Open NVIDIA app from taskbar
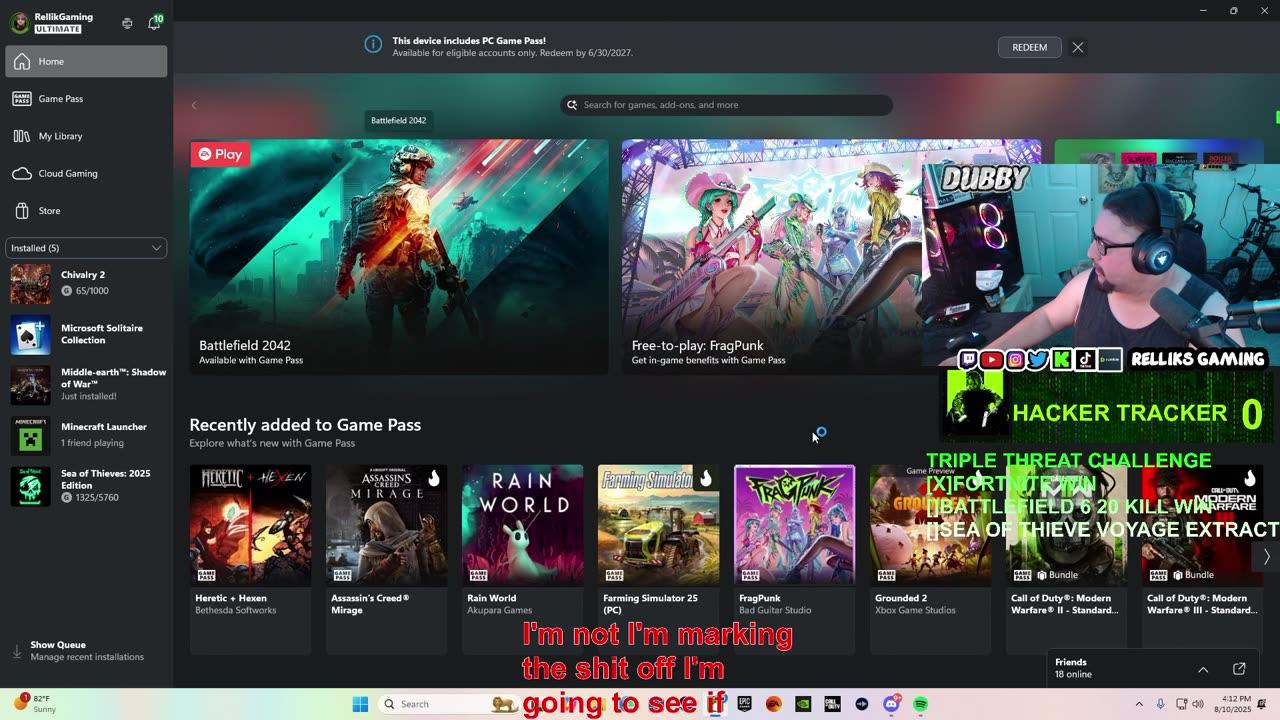 (803, 704)
